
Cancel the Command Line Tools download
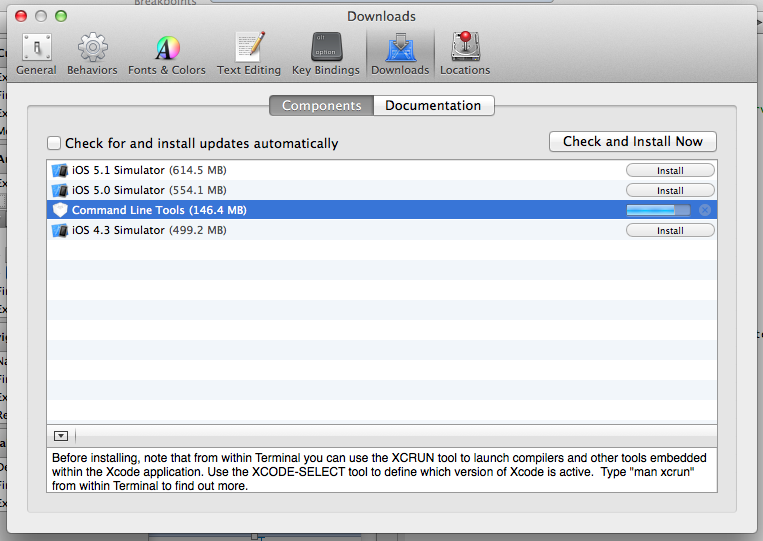(705, 210)
